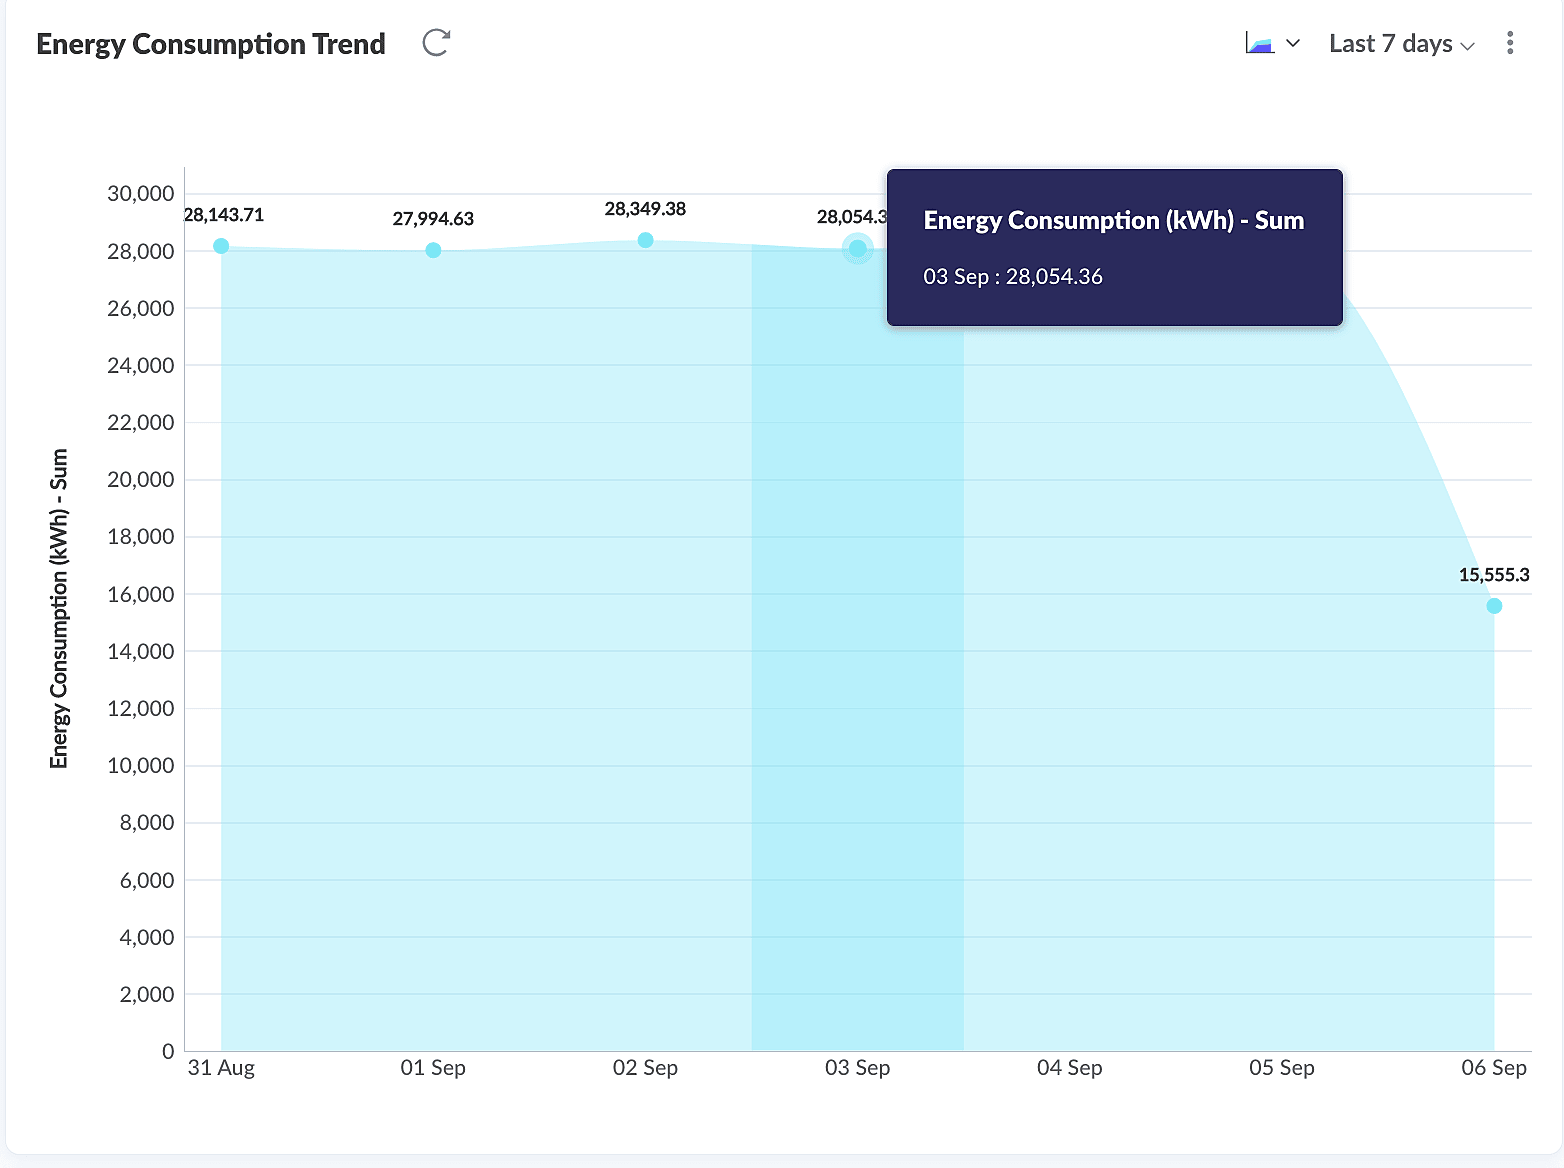Select the 01 Sep data point dot
This screenshot has height=1168, width=1564.
tap(433, 250)
